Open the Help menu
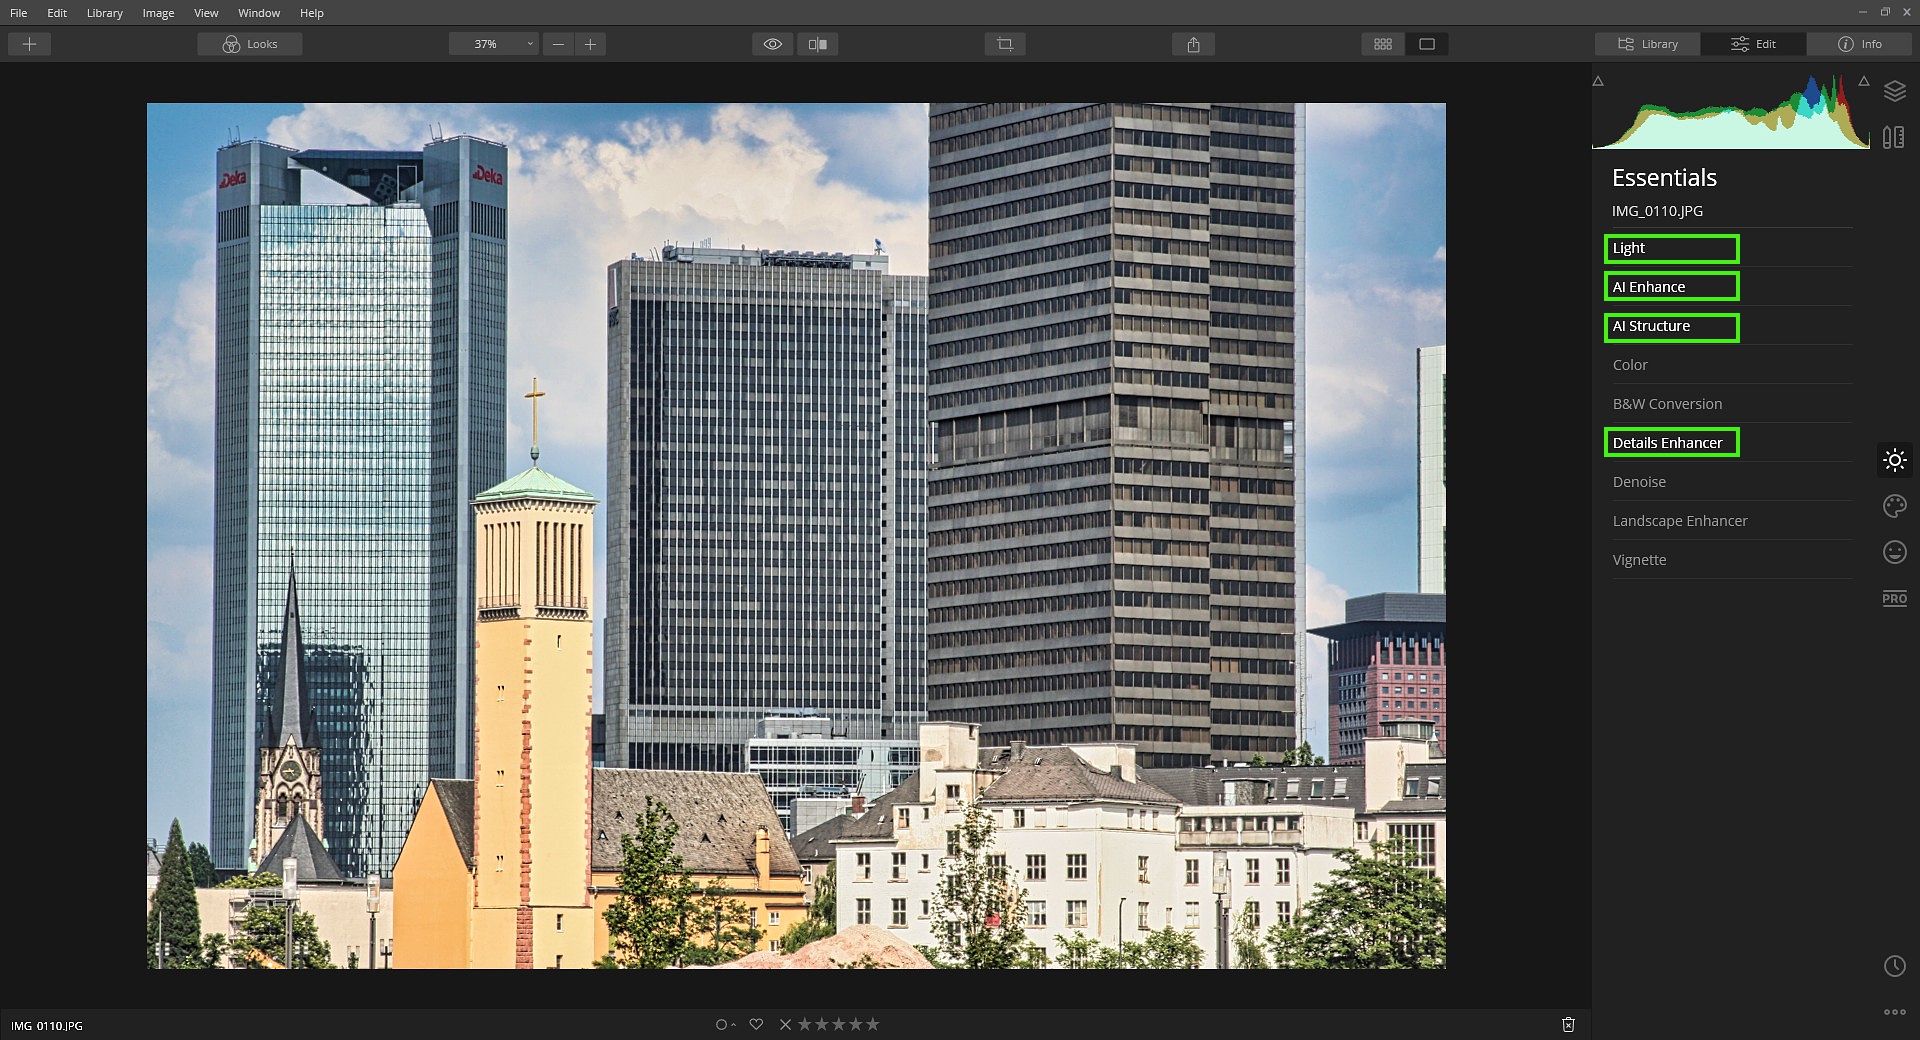1920x1040 pixels. (x=312, y=13)
